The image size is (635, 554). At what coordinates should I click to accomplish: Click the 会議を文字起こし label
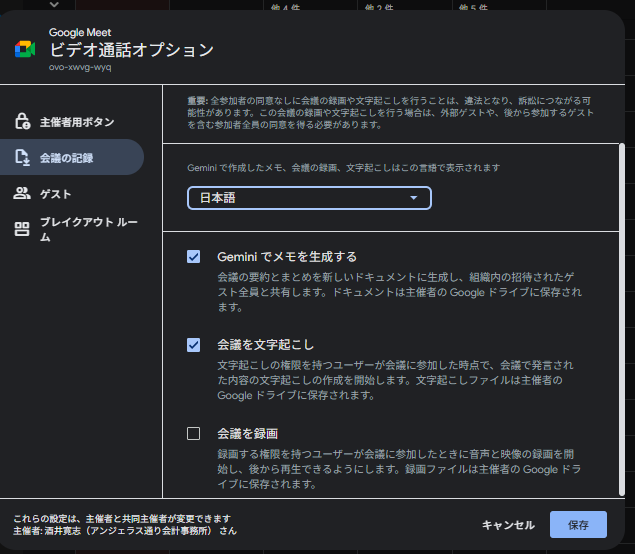point(265,345)
